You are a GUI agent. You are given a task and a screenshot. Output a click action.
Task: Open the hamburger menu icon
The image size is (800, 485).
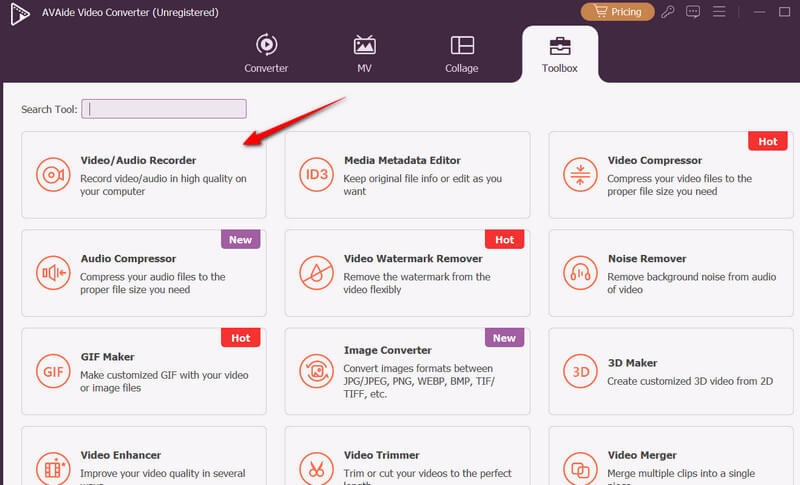(719, 11)
